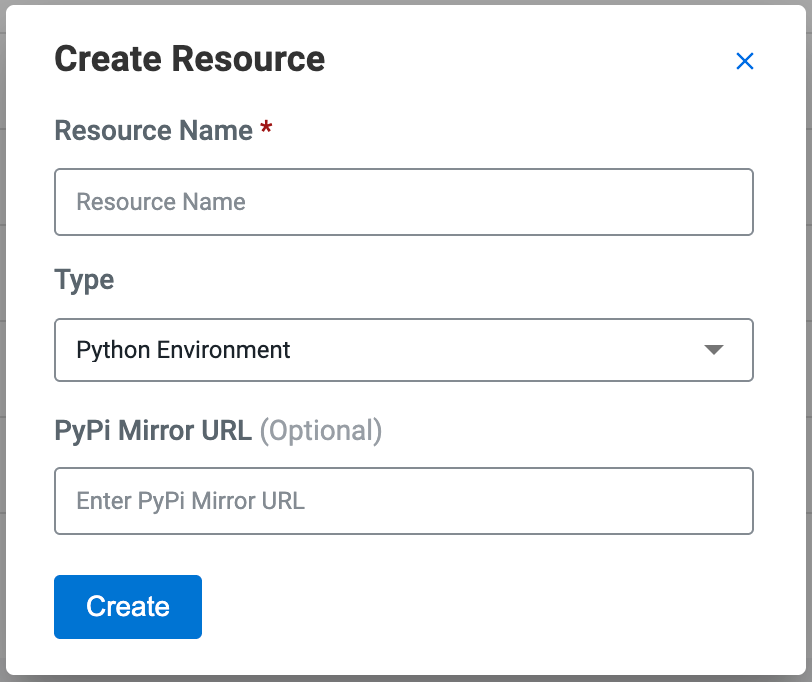Click into the PyPi Mirror URL field

[x=403, y=500]
